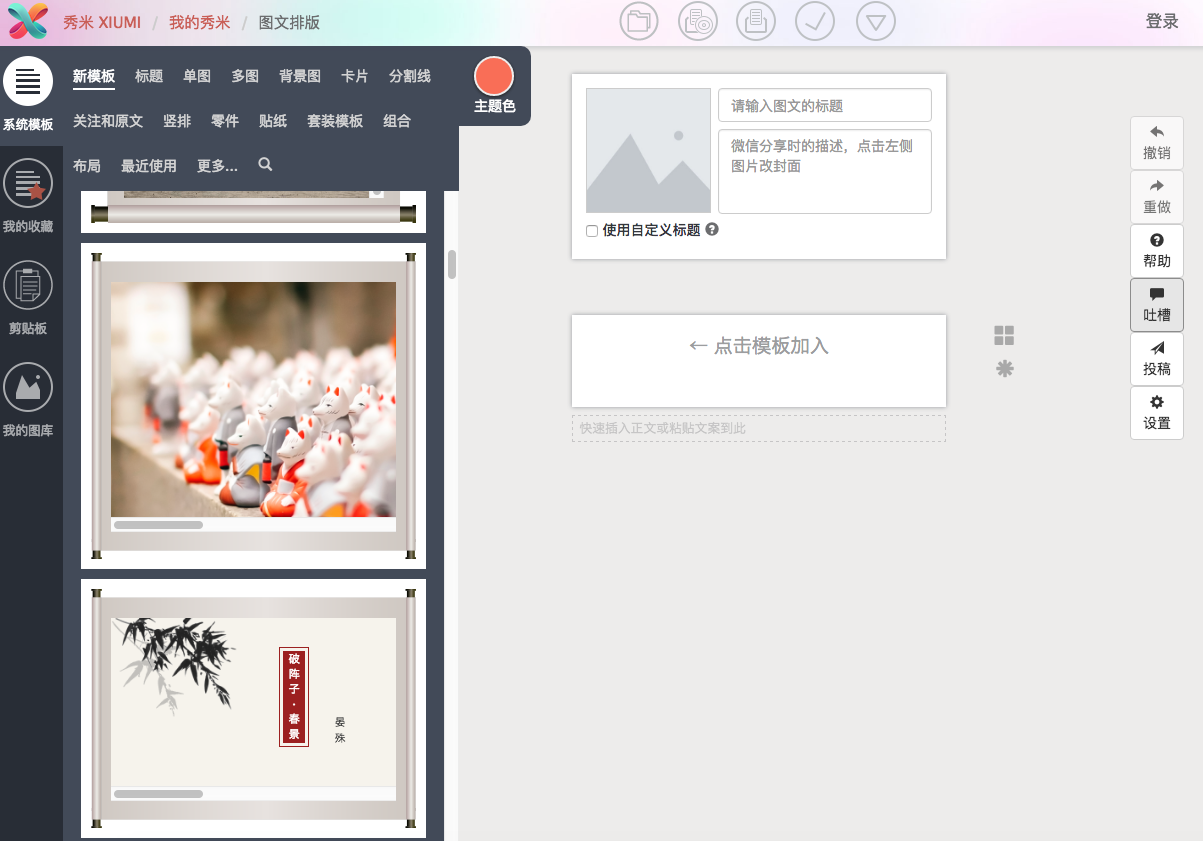Click the 投稿 submission icon

click(1156, 359)
